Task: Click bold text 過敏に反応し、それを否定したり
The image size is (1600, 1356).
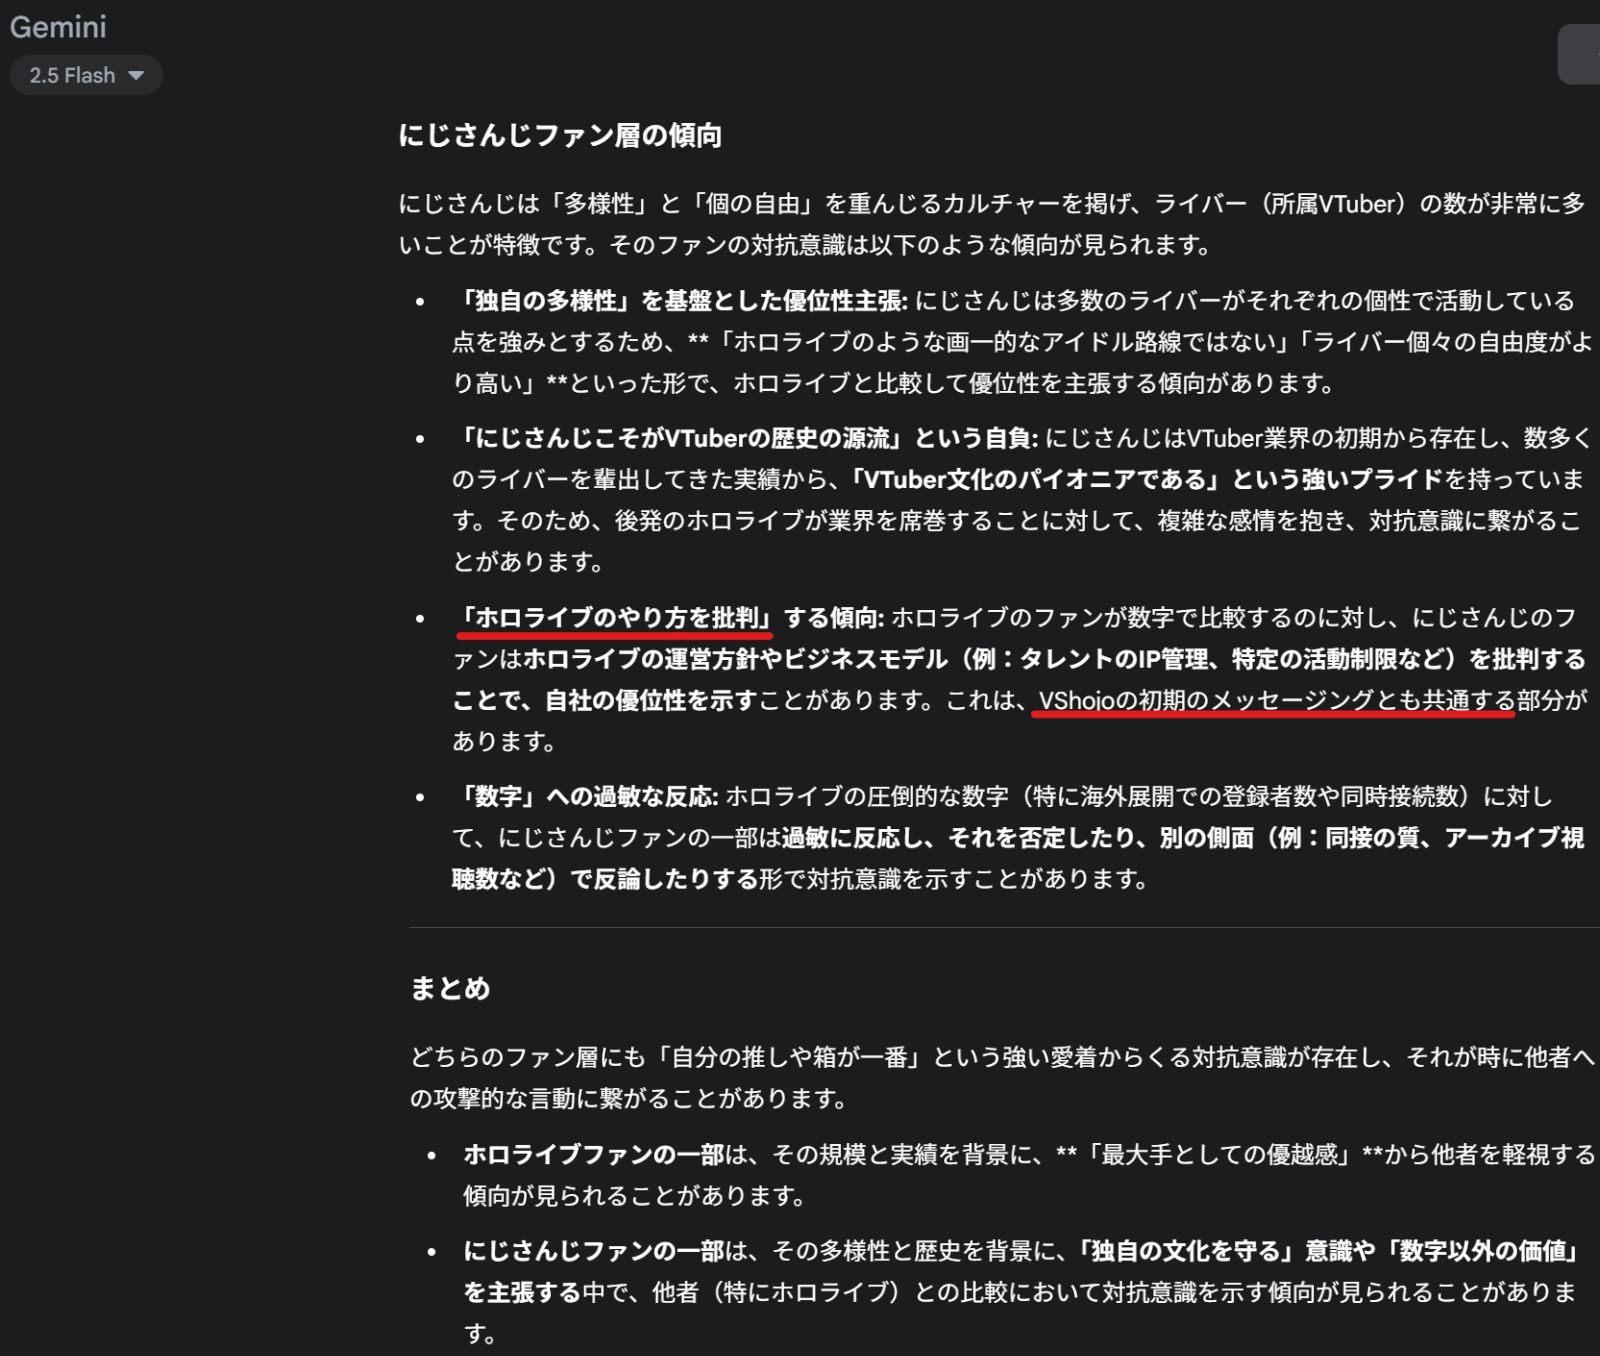Action: pyautogui.click(x=958, y=837)
